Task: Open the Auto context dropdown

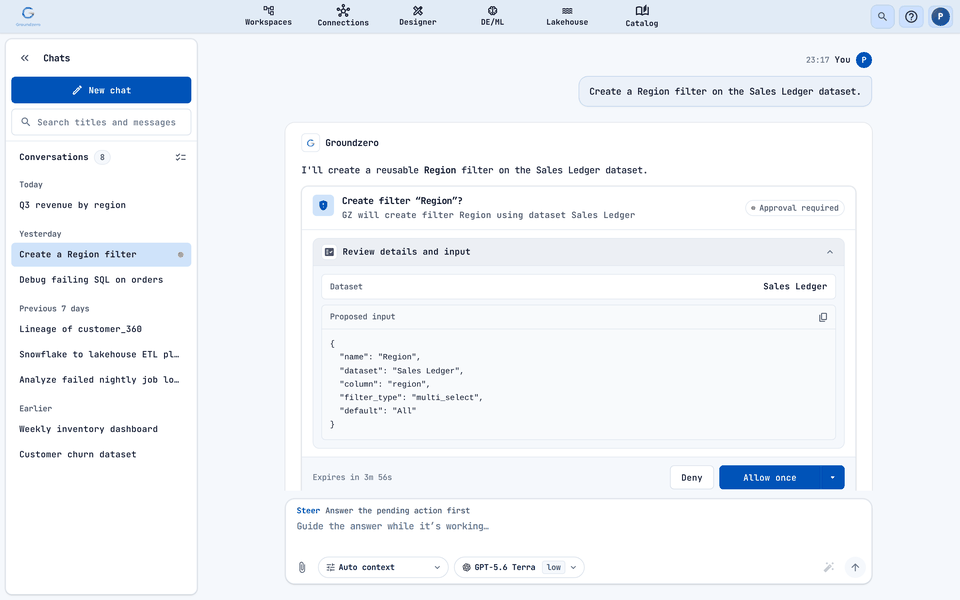Action: [383, 568]
